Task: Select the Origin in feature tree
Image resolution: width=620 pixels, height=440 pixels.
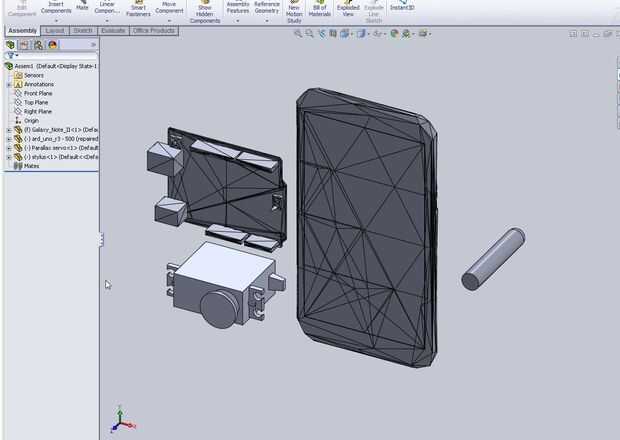Action: [26, 121]
